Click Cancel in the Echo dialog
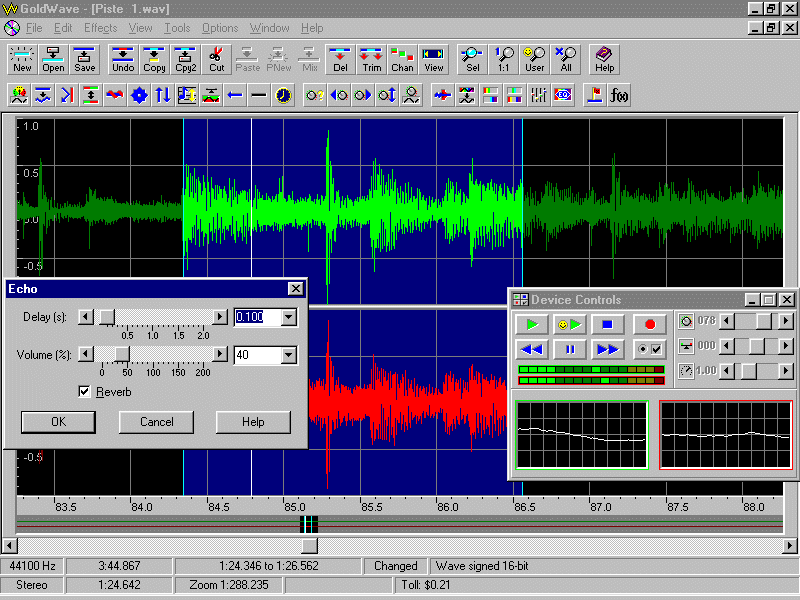The height and width of the screenshot is (600, 800). coord(157,422)
